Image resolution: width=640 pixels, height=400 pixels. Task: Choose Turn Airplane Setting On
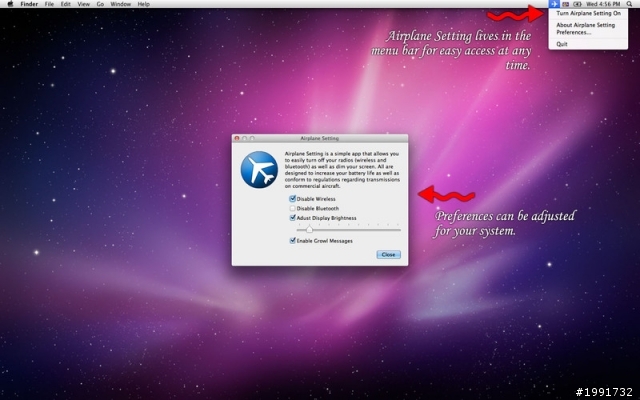tap(588, 13)
